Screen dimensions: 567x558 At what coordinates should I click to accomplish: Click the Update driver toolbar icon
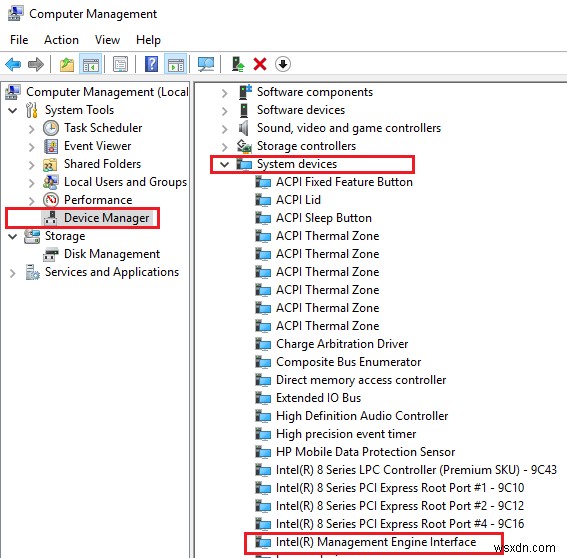[238, 64]
